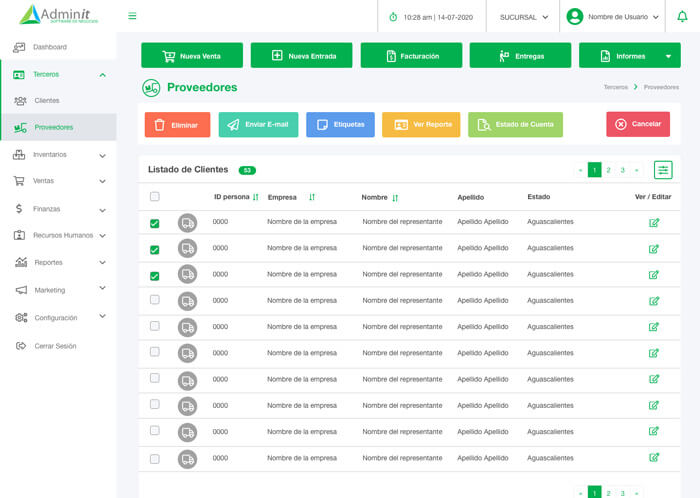The width and height of the screenshot is (700, 498).
Task: Open notifications bell icon
Action: coord(682,17)
